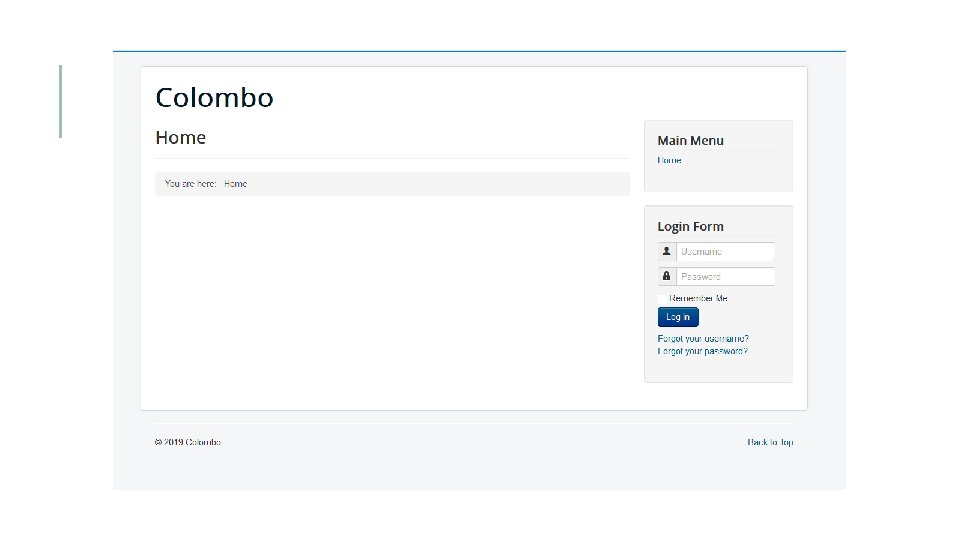Click Home in the breadcrumb trail

tap(235, 184)
